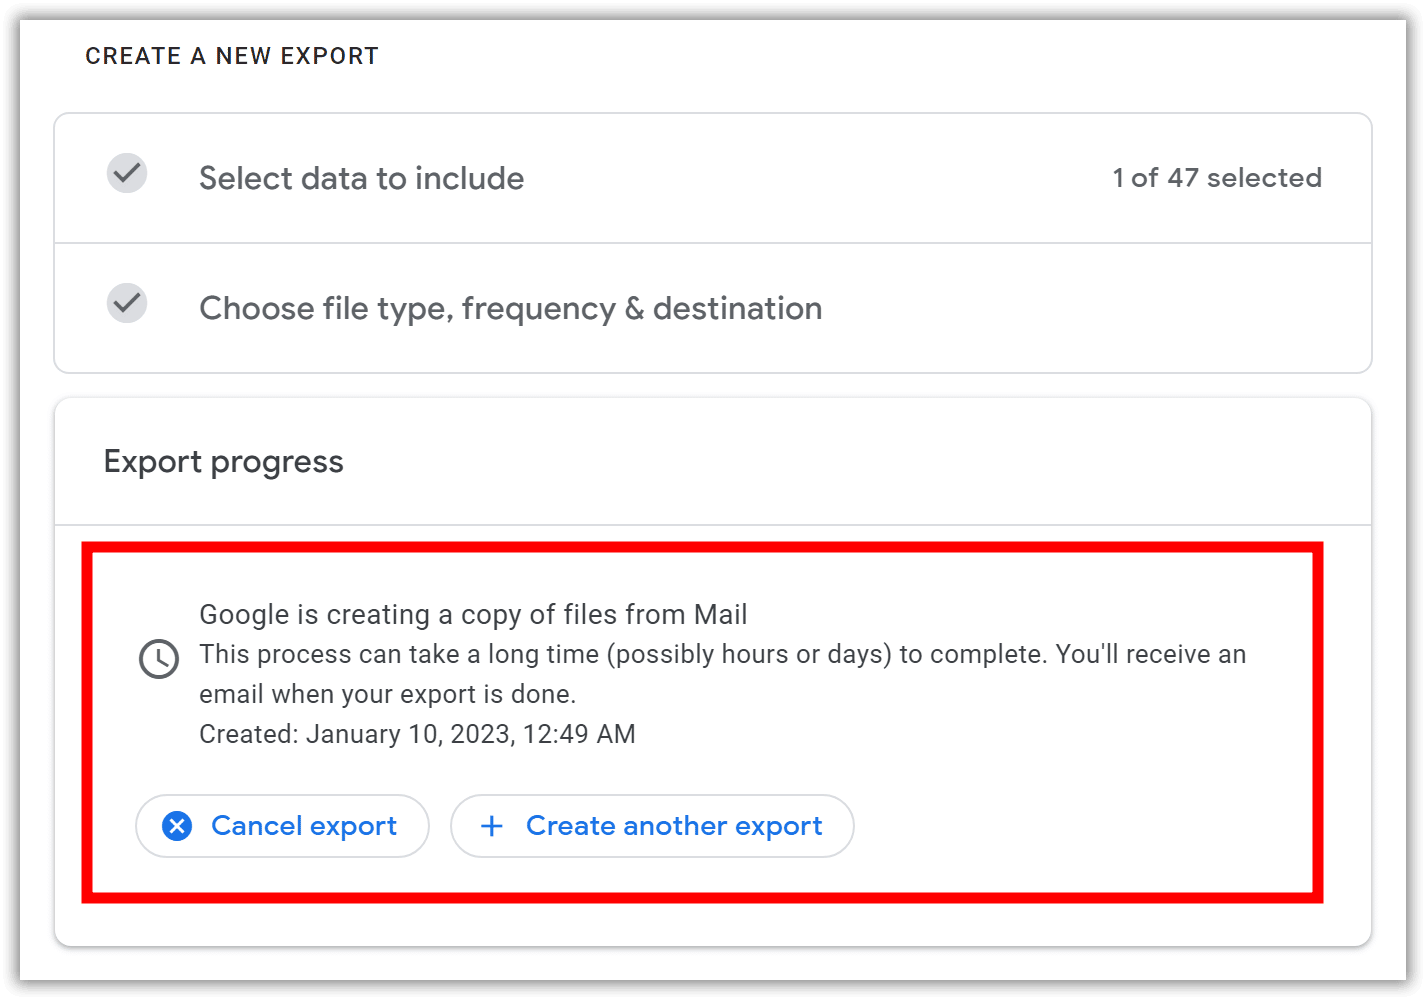1426x1000 pixels.
Task: Click the plus icon on Create another export
Action: point(491,826)
